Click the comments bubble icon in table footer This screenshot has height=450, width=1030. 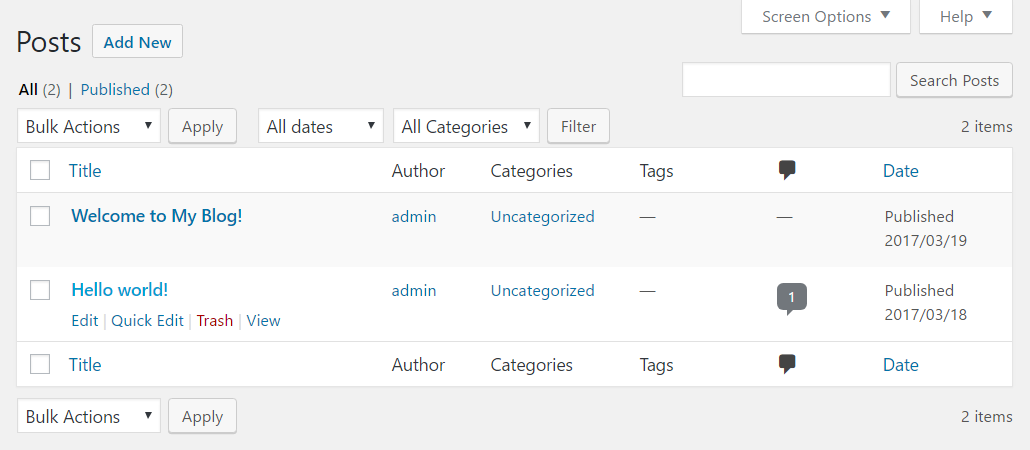coord(787,364)
